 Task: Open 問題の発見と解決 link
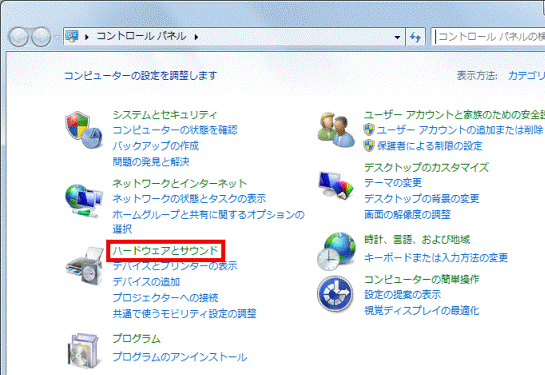pos(151,162)
